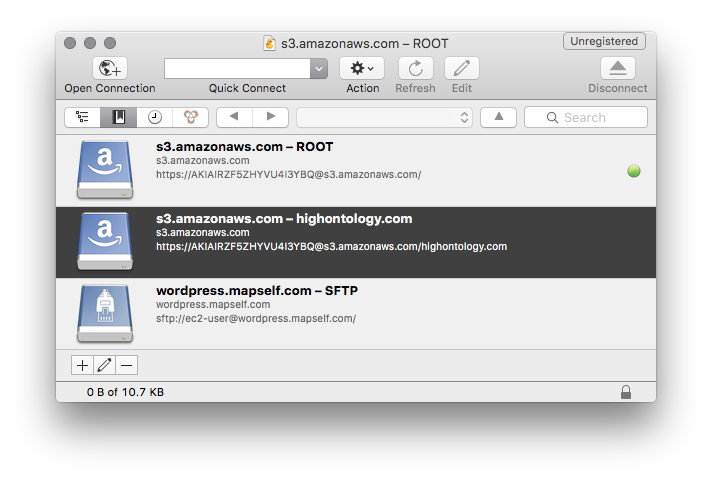Add a new bookmark with plus button
The height and width of the screenshot is (482, 712).
pos(82,365)
